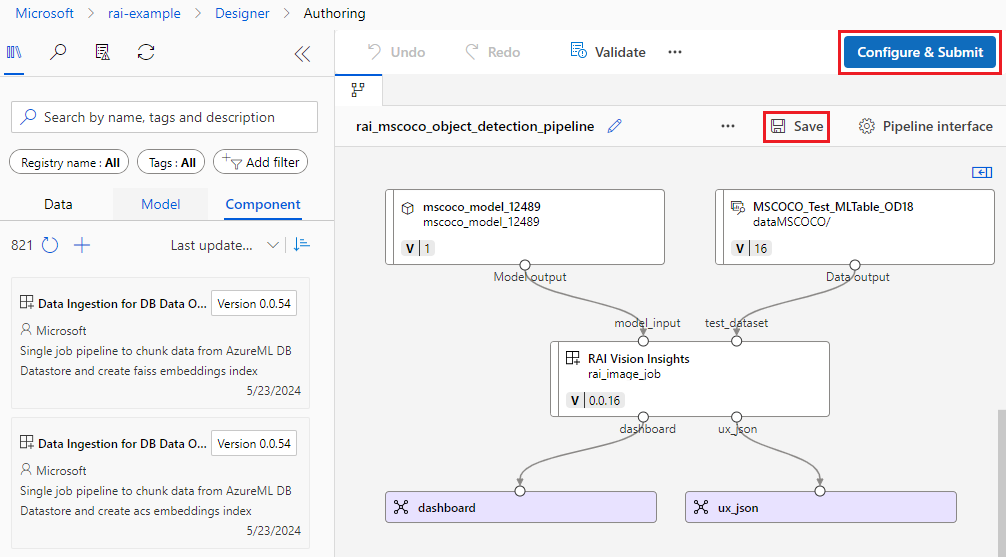This screenshot has width=1006, height=557.
Task: Refresh the side panel with the sync icon
Action: tap(146, 52)
